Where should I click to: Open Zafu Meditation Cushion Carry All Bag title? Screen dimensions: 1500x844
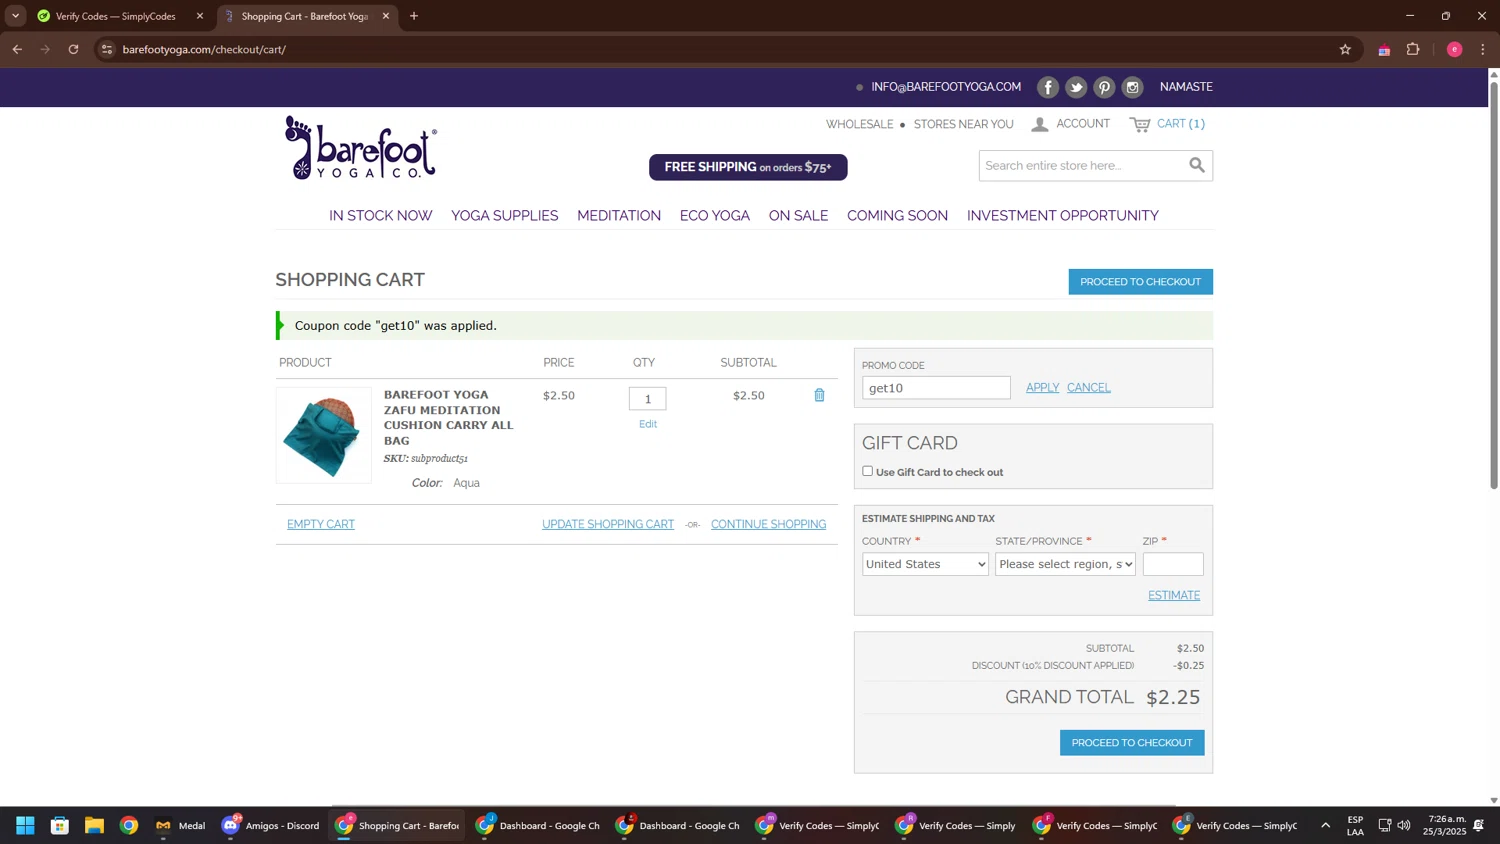click(449, 418)
